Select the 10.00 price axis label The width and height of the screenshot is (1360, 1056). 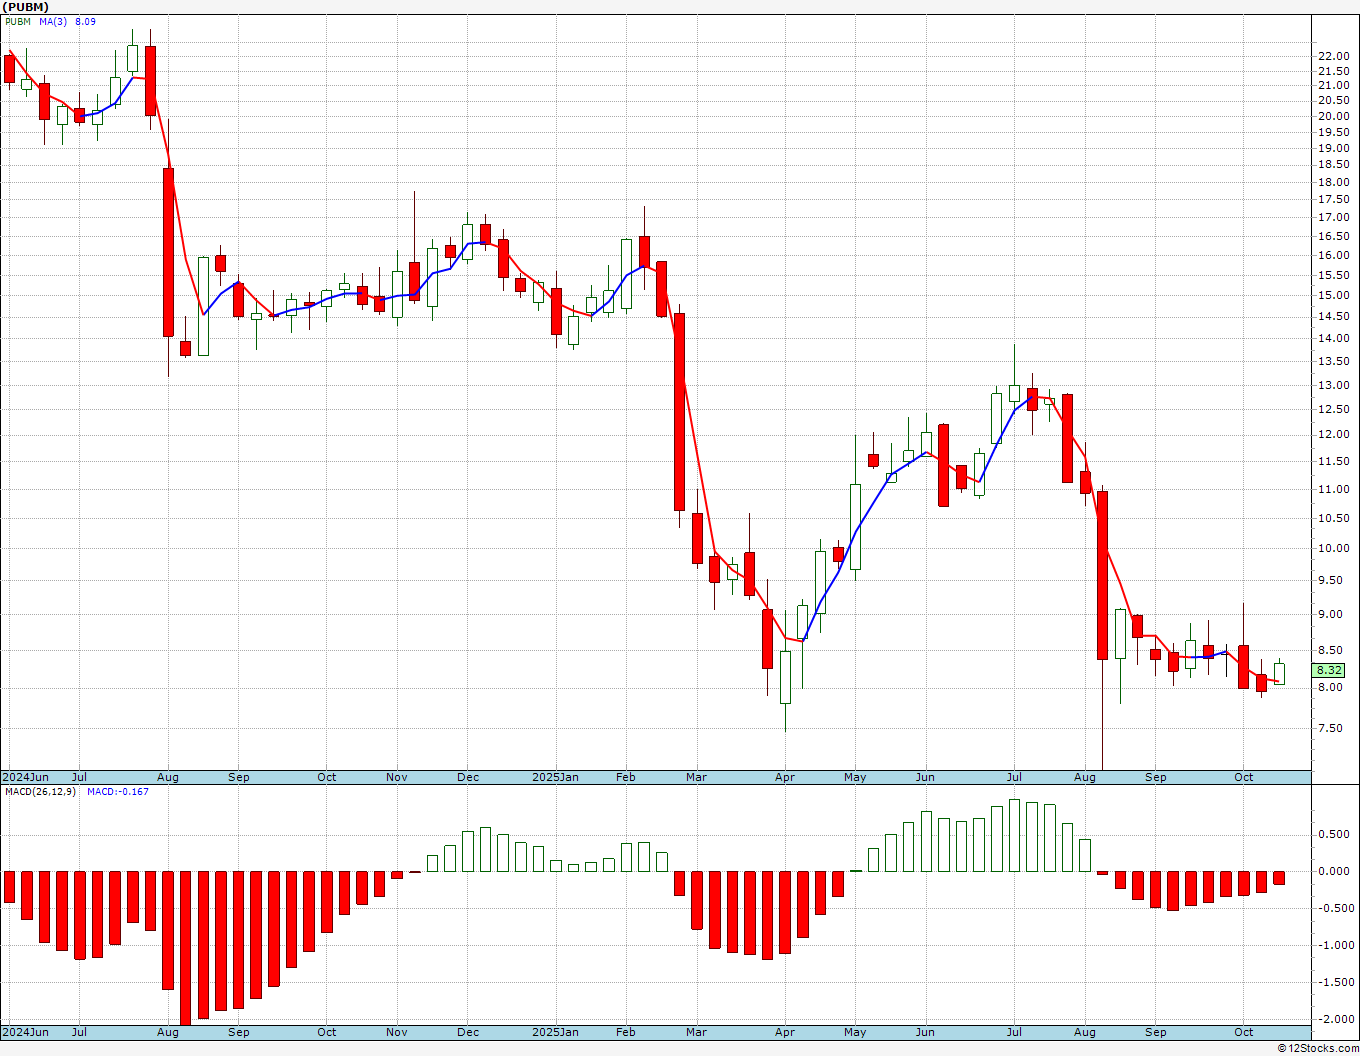pos(1332,548)
